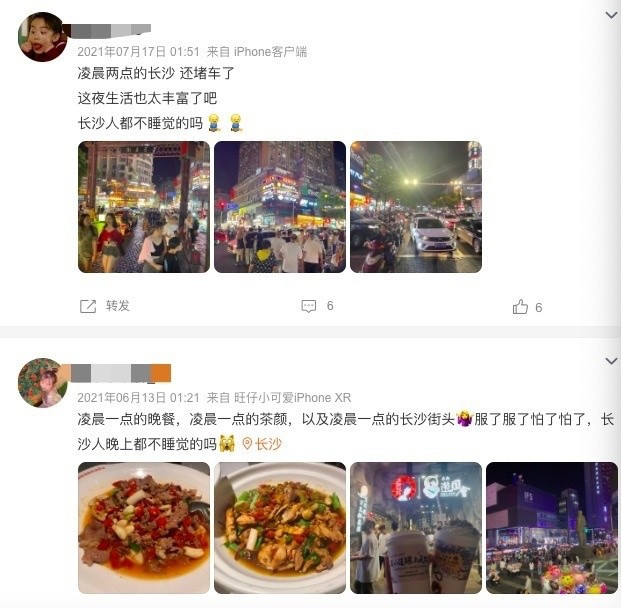Open the milk tea cups photo
622x608 pixels.
[x=416, y=528]
